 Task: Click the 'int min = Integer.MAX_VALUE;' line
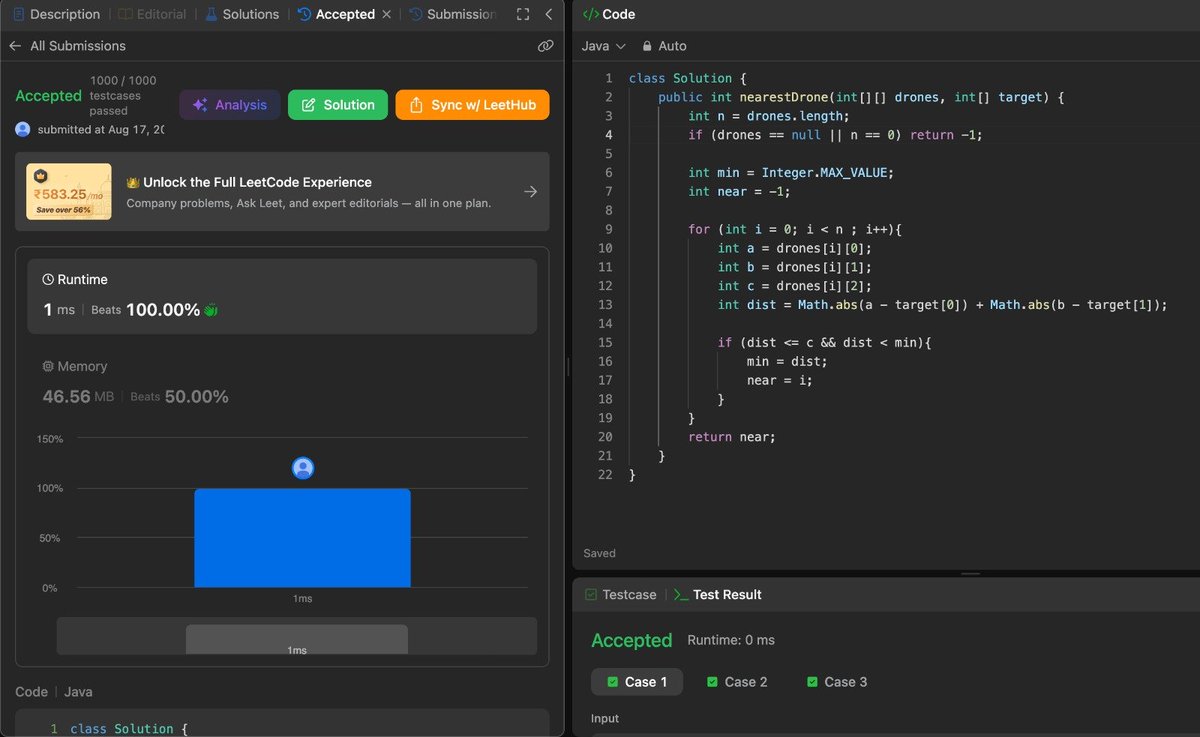[790, 172]
